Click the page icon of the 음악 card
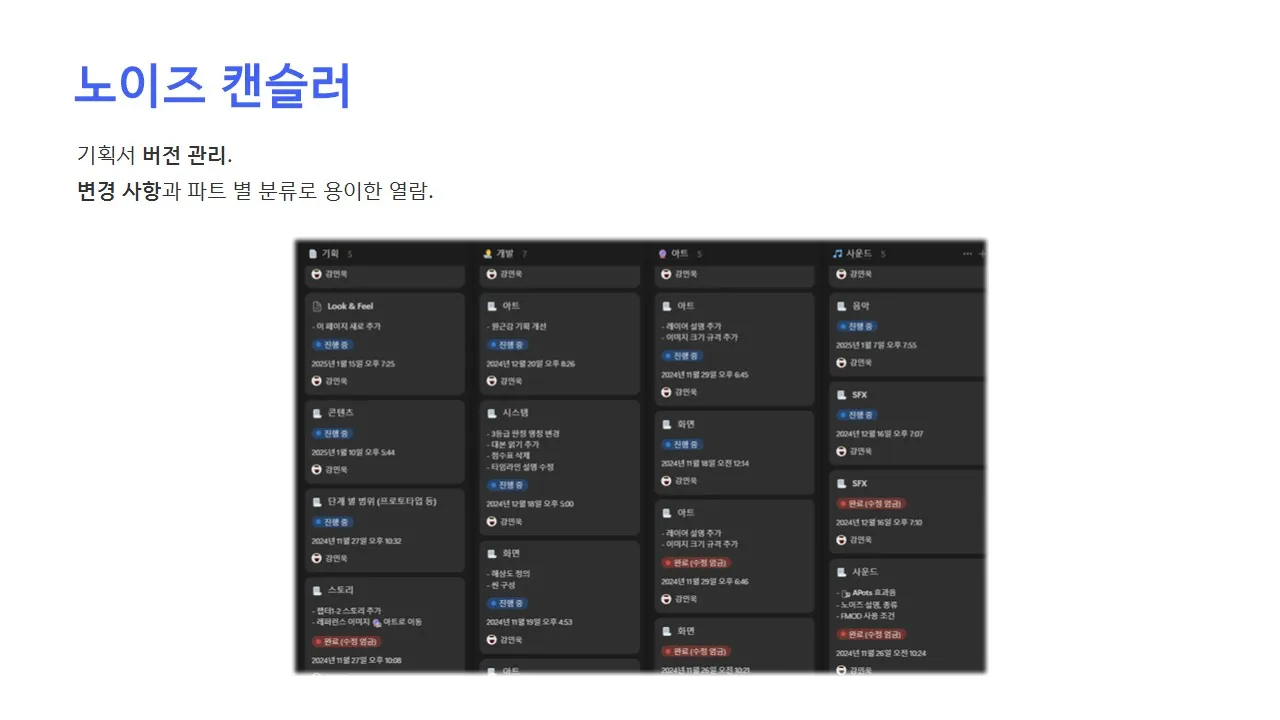This screenshot has width=1280, height=720. [x=842, y=306]
